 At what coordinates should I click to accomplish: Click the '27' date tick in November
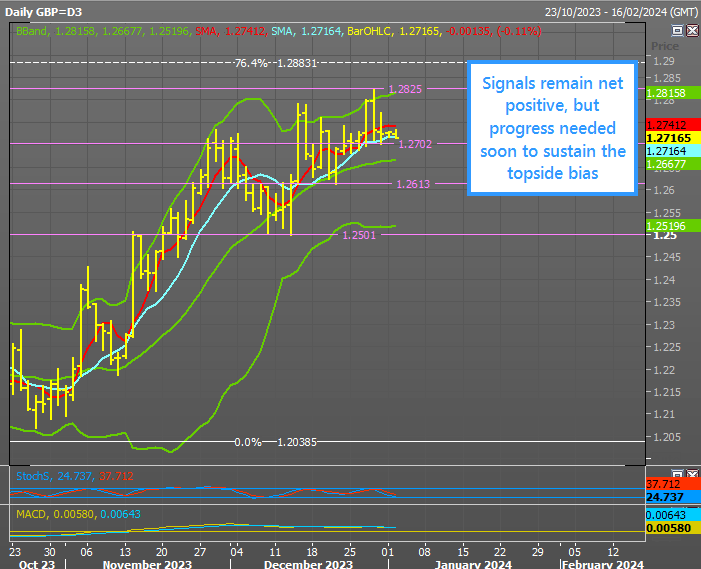click(200, 552)
